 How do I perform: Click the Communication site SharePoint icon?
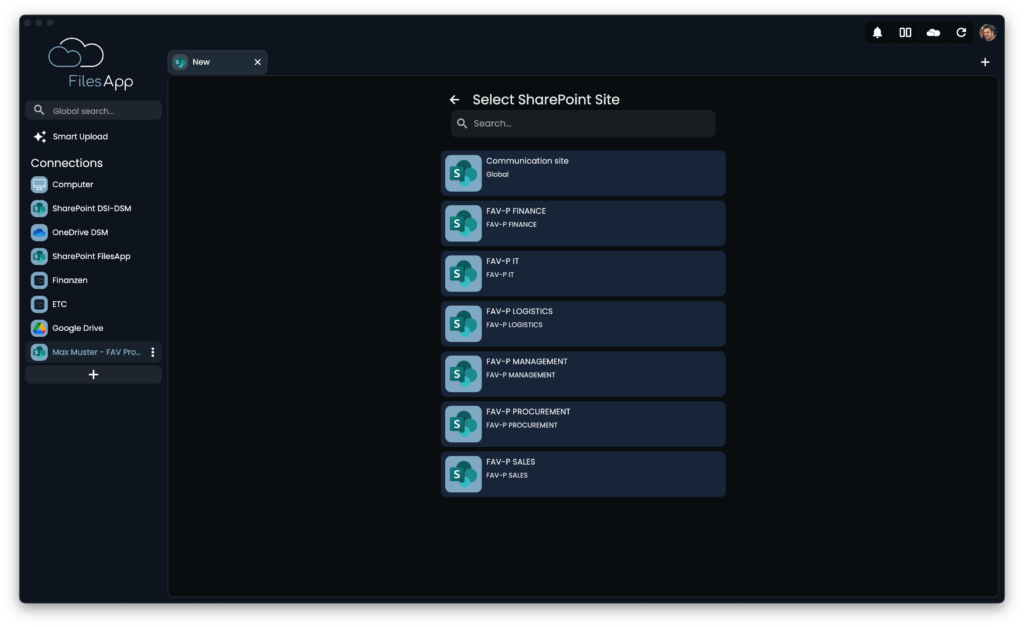point(463,173)
